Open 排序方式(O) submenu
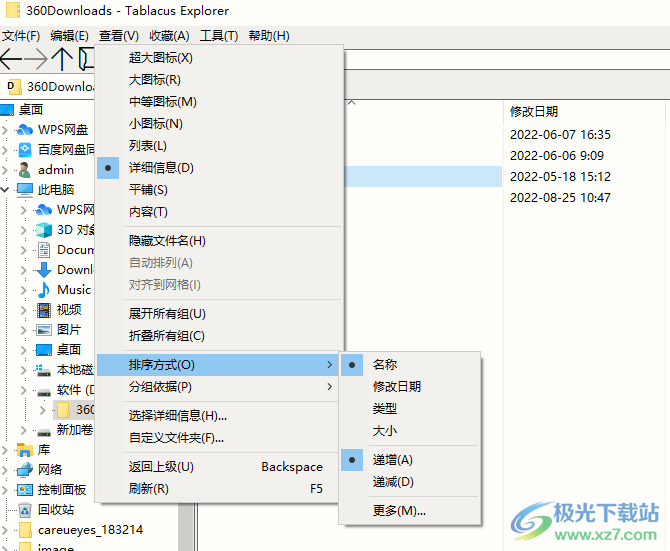 coord(218,365)
